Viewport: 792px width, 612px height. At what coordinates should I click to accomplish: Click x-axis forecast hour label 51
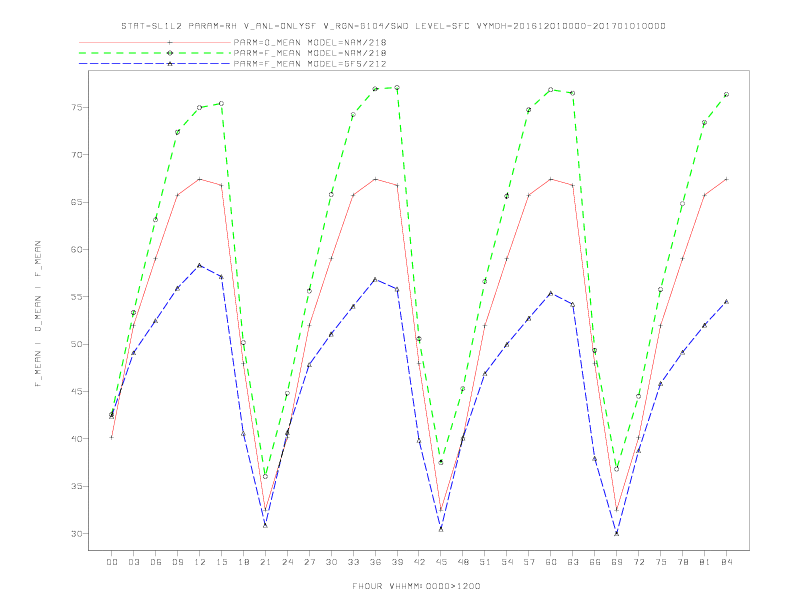click(x=485, y=562)
